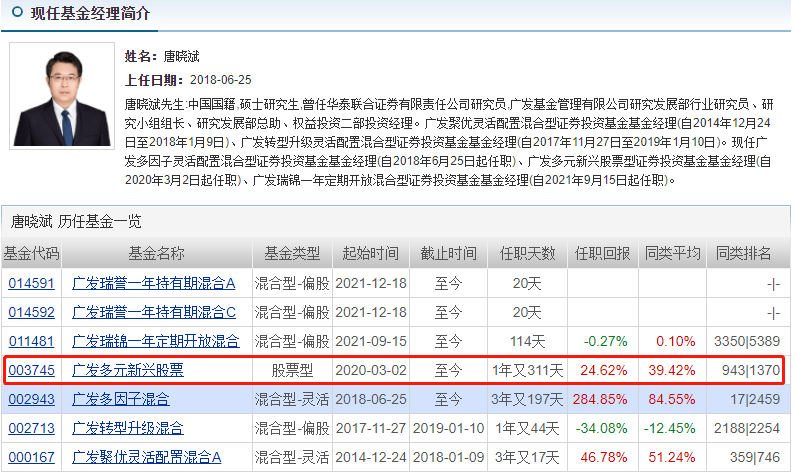Open fund code link 002943
This screenshot has height=476, width=796.
coord(31,399)
